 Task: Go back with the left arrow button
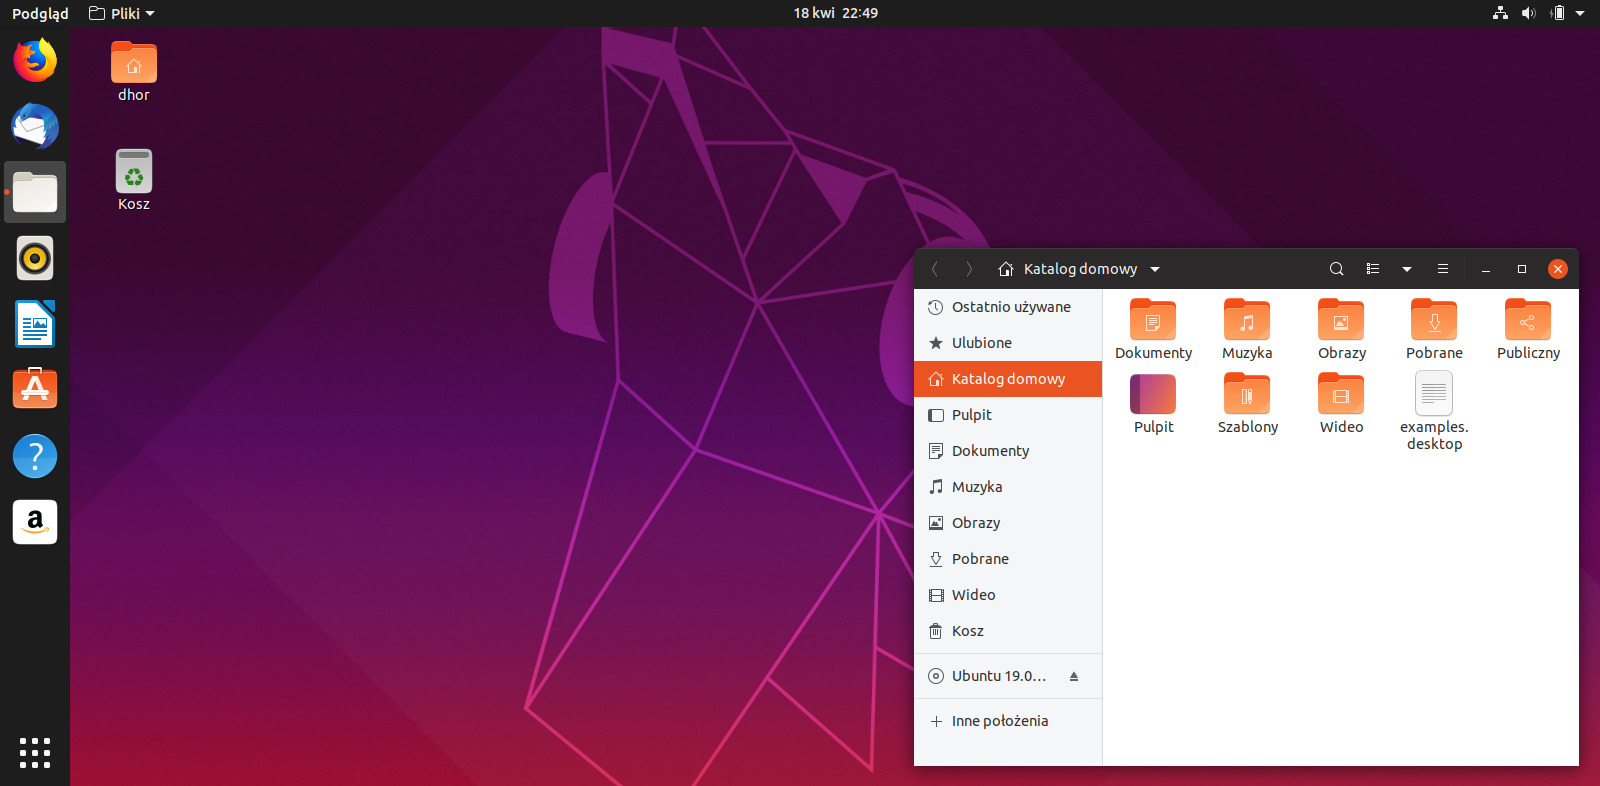(x=935, y=269)
